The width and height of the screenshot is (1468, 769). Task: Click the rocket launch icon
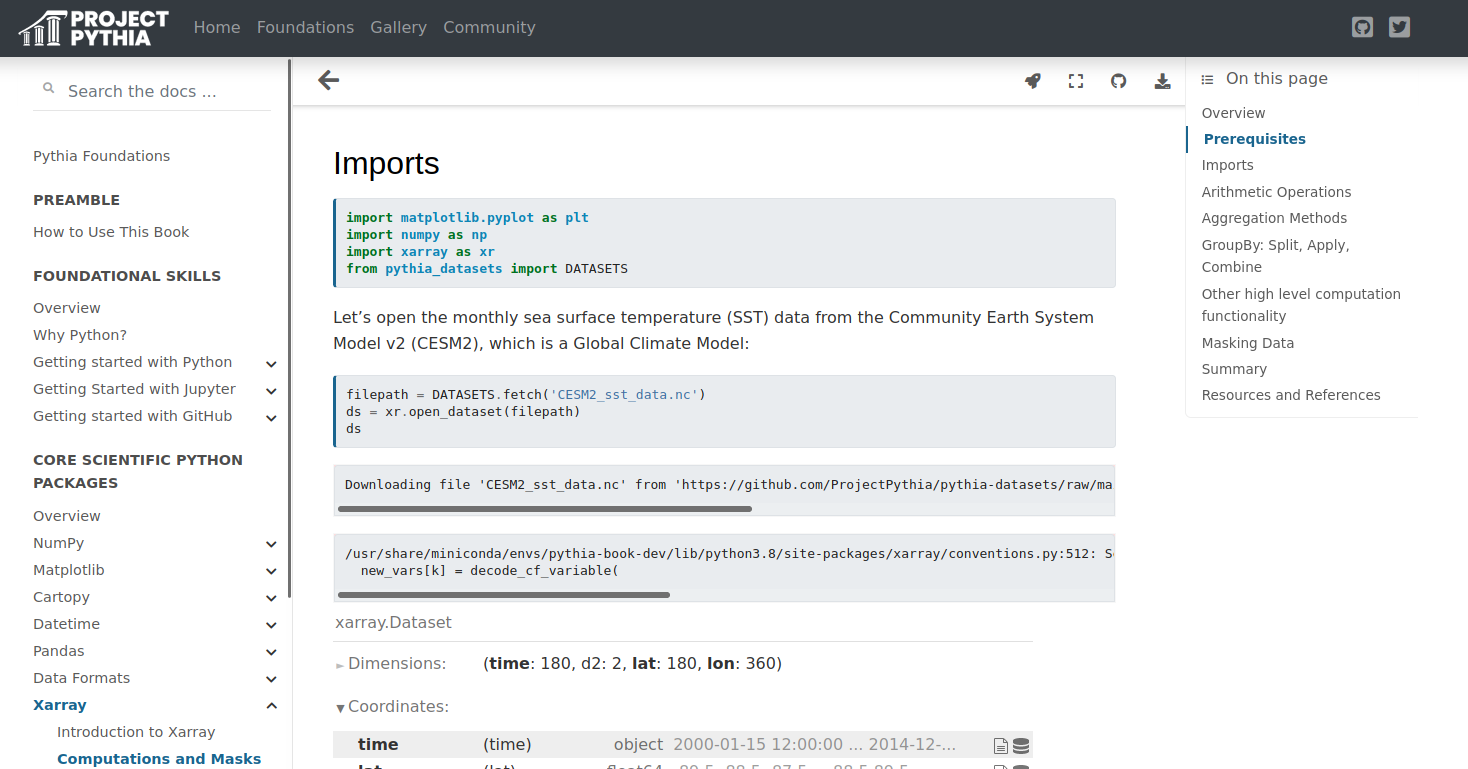click(x=1033, y=81)
